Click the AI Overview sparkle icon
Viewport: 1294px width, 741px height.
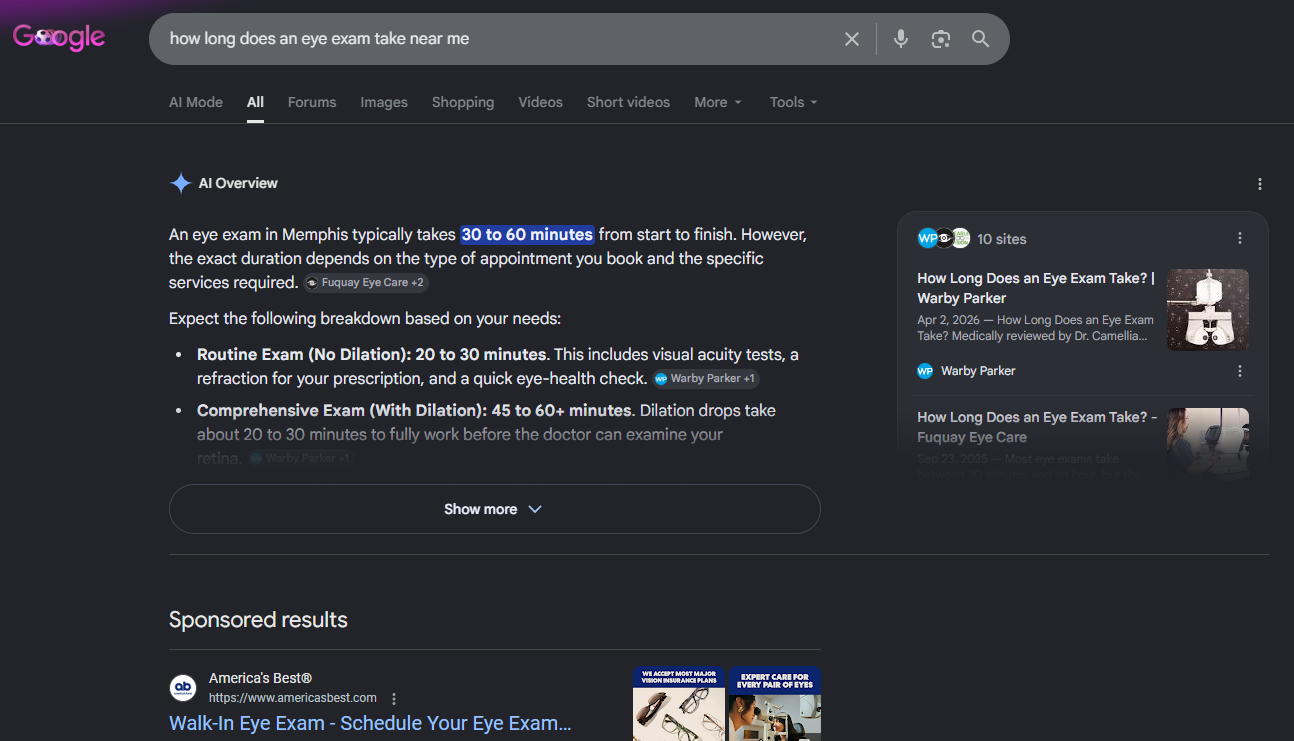pos(180,183)
